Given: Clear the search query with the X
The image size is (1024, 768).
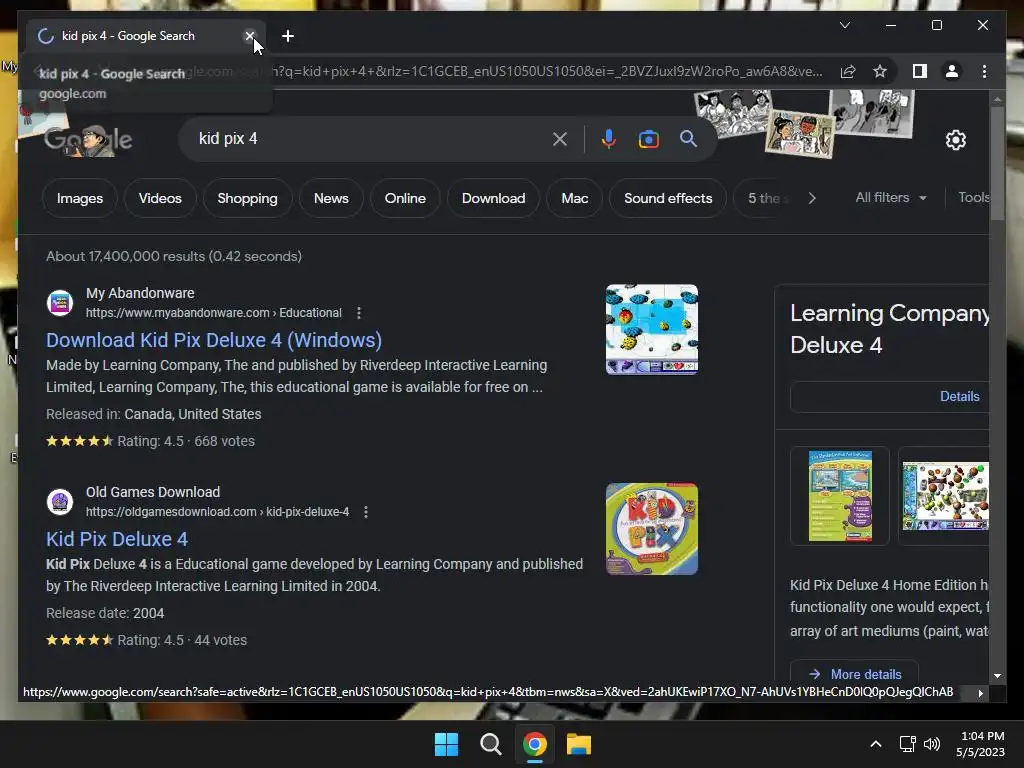Looking at the screenshot, I should tap(560, 138).
